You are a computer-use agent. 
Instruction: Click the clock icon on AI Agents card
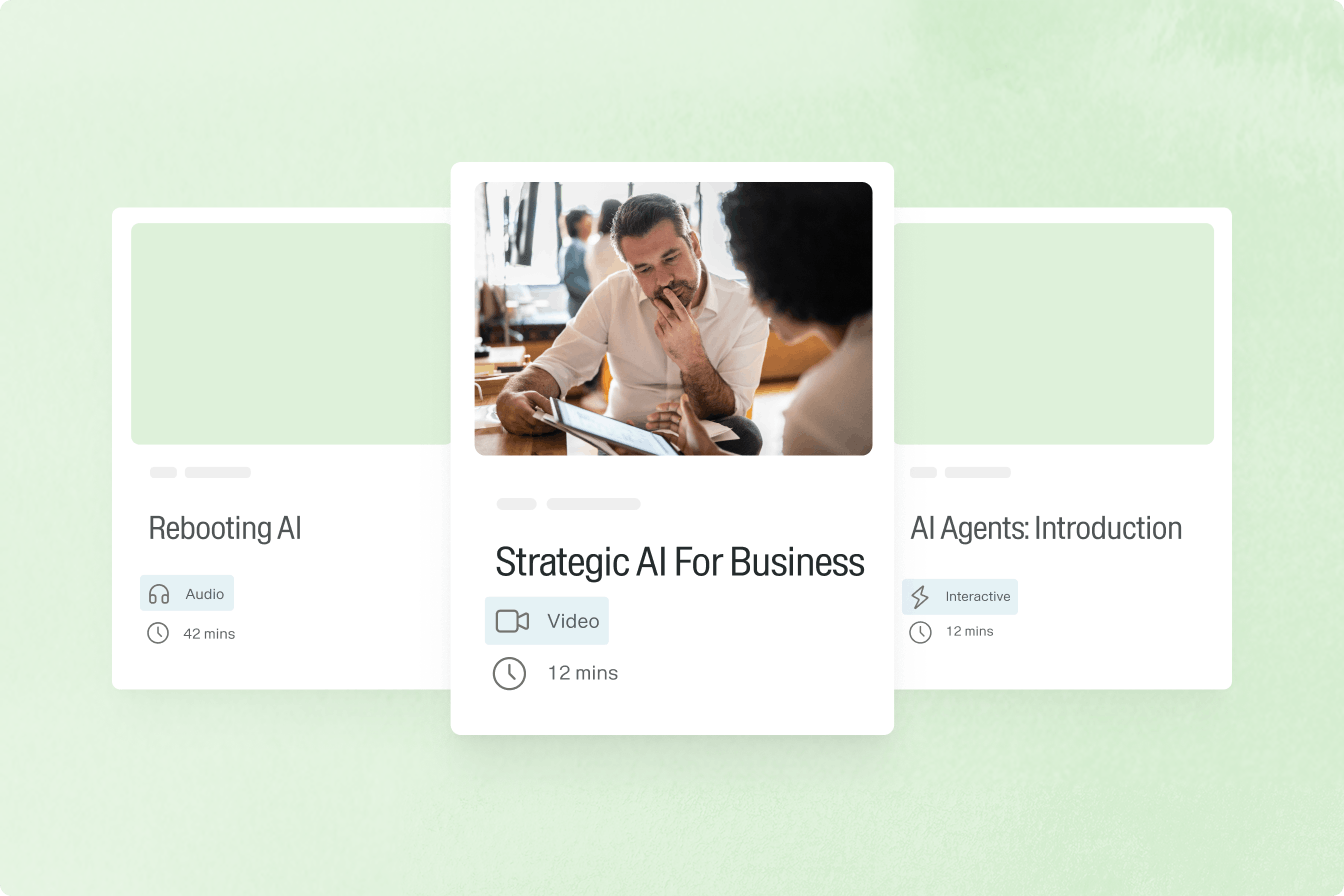[920, 632]
